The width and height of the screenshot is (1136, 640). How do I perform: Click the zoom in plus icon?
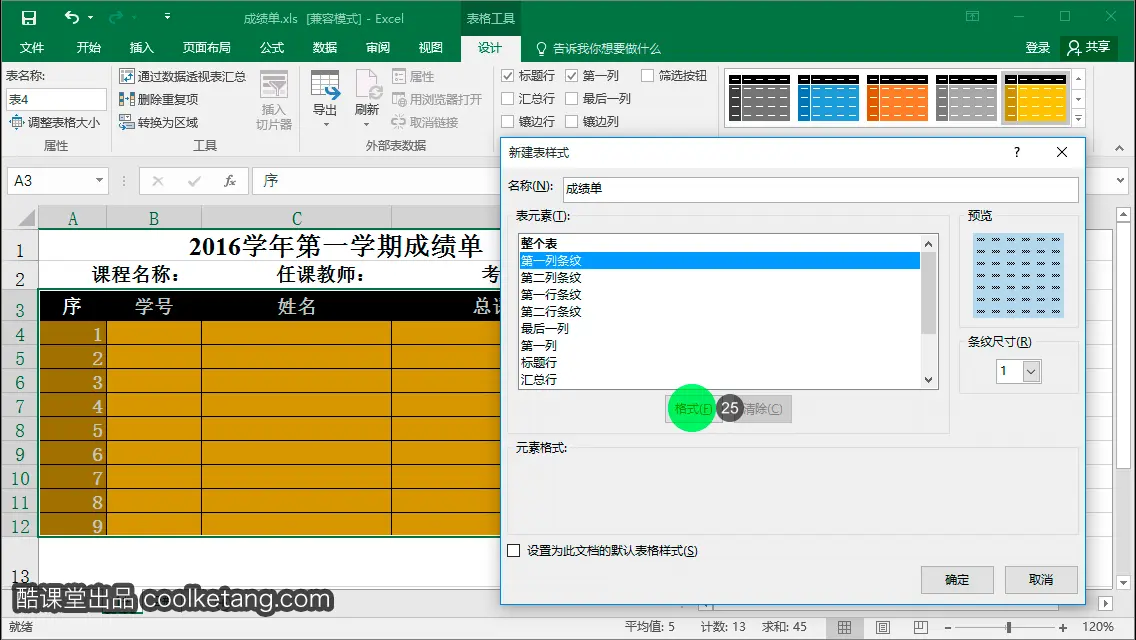(x=1063, y=628)
